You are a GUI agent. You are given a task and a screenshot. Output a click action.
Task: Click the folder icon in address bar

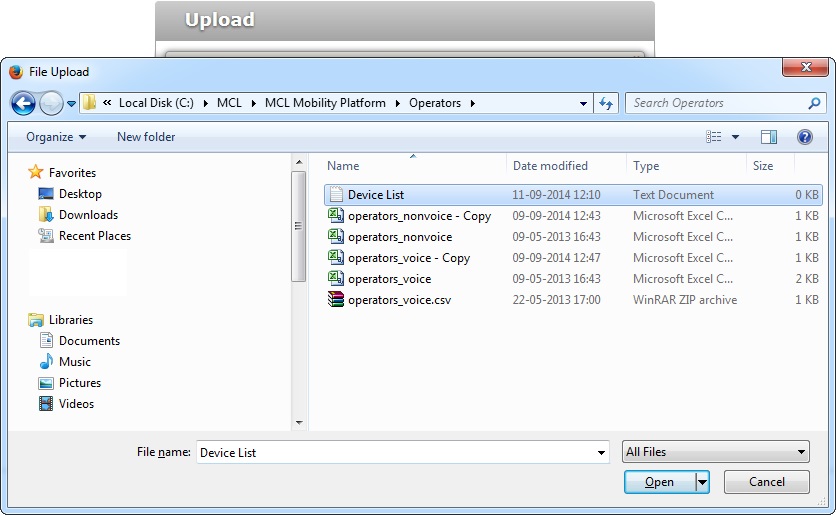pos(90,102)
